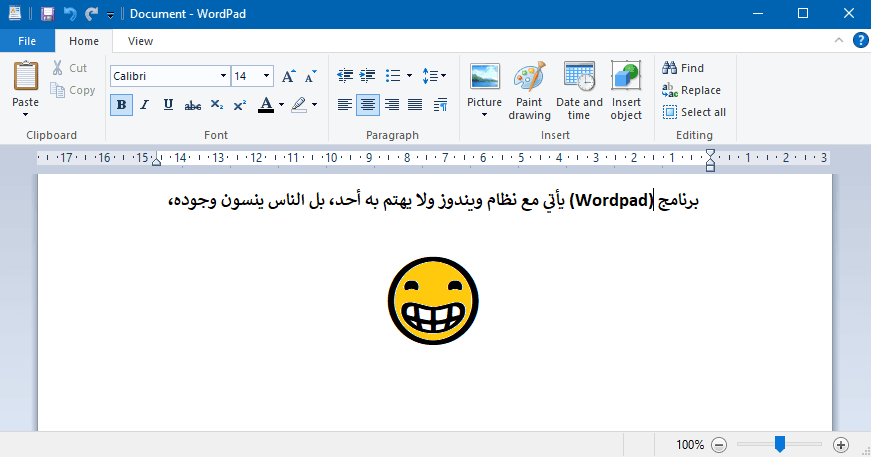Screen dimensions: 871x457
Task: Switch to the Home ribbon tab
Action: pyautogui.click(x=84, y=41)
